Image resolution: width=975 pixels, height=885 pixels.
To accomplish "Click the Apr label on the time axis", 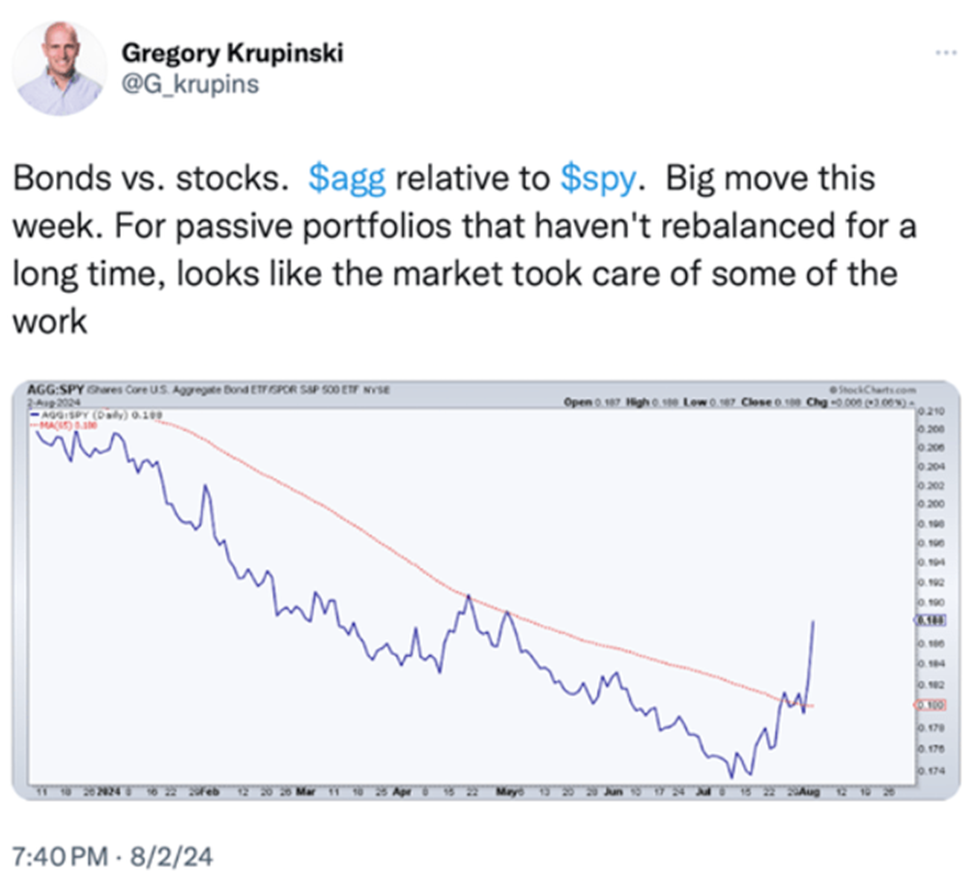I will [x=402, y=792].
